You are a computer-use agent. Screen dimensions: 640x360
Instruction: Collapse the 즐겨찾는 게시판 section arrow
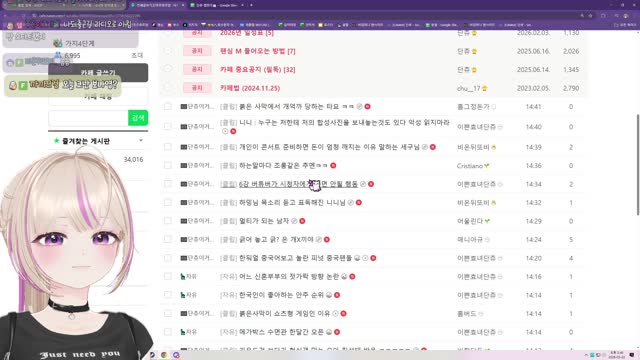click(x=141, y=140)
